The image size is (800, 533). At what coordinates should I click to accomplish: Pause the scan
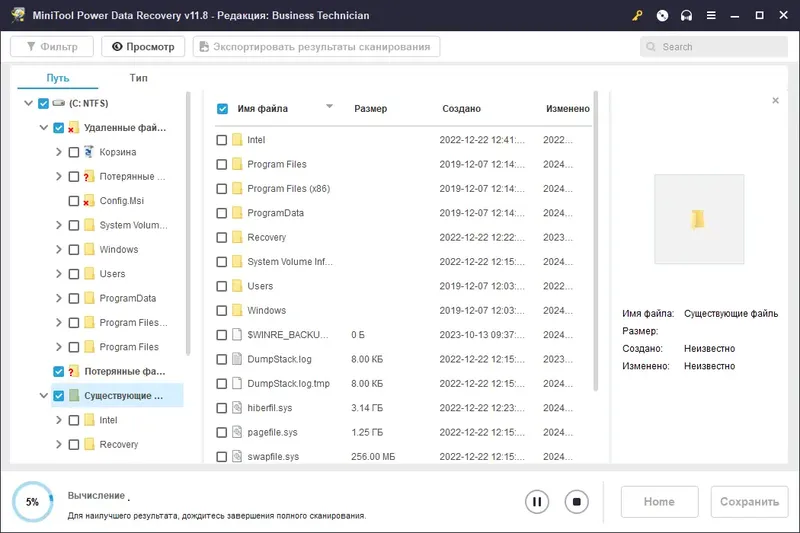537,502
